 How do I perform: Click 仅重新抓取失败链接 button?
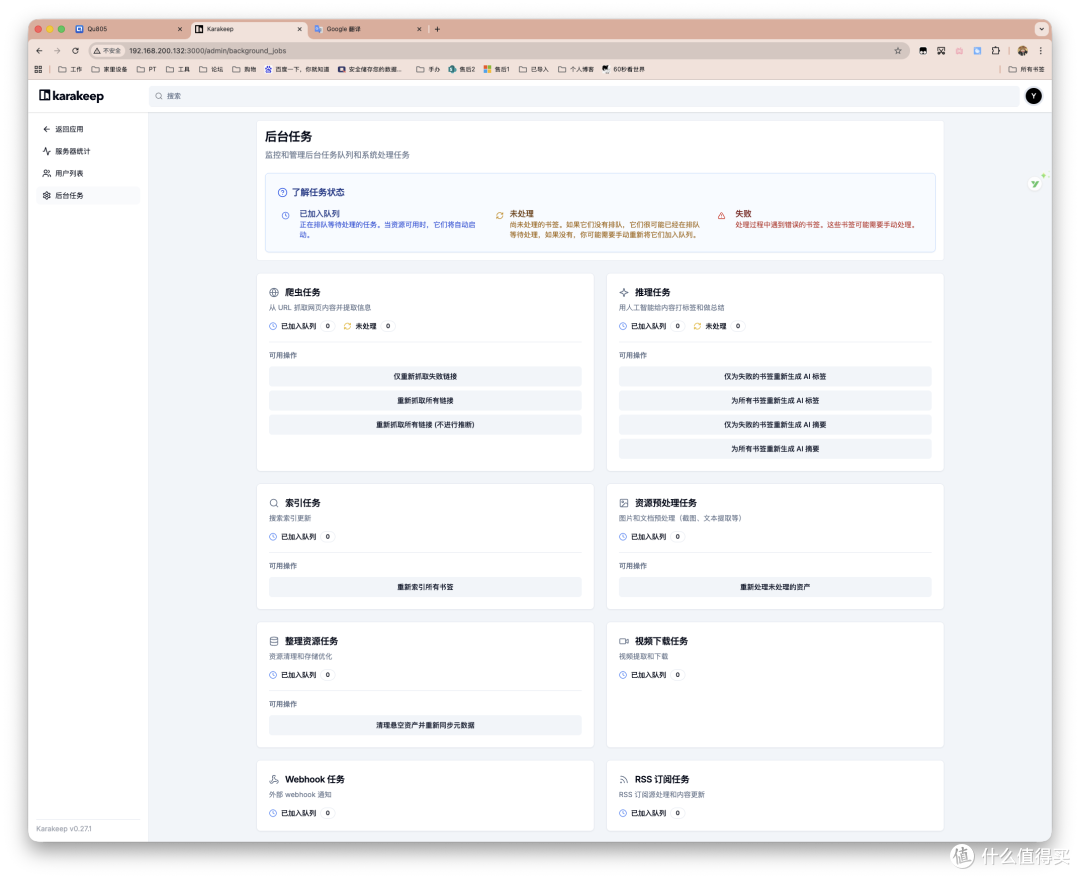click(425, 376)
